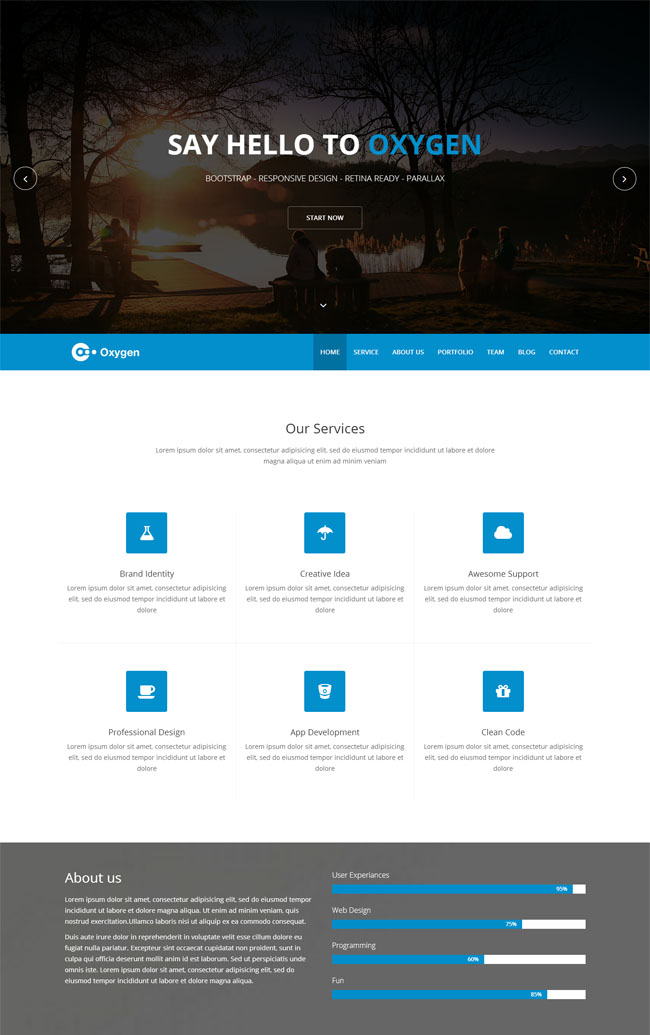Click the Brand Identity flask icon
The width and height of the screenshot is (650, 1035).
[x=146, y=533]
